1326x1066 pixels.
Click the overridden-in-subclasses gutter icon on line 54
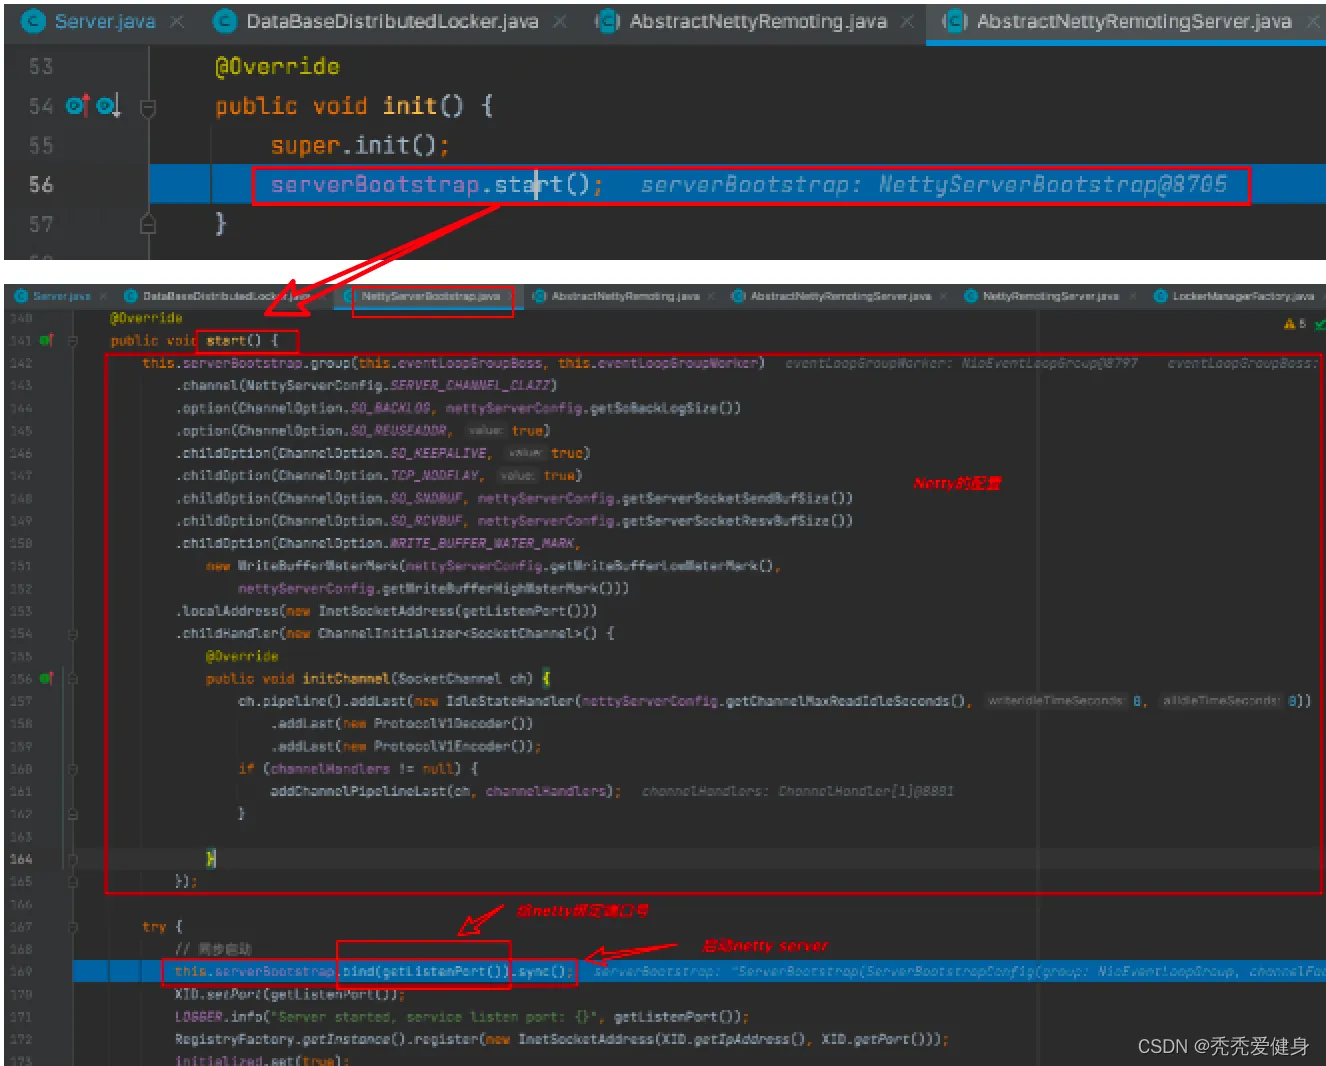(x=108, y=105)
